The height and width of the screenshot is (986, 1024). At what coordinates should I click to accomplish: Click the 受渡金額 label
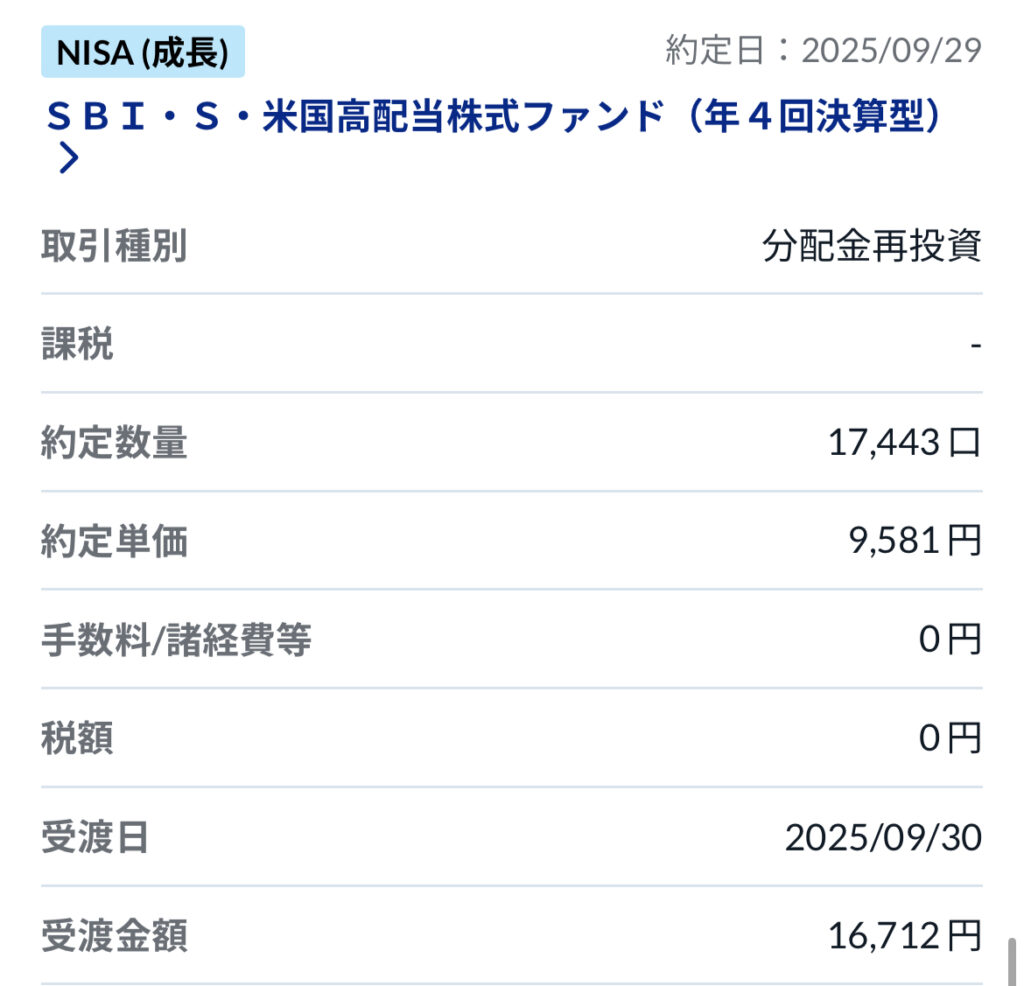(x=114, y=935)
